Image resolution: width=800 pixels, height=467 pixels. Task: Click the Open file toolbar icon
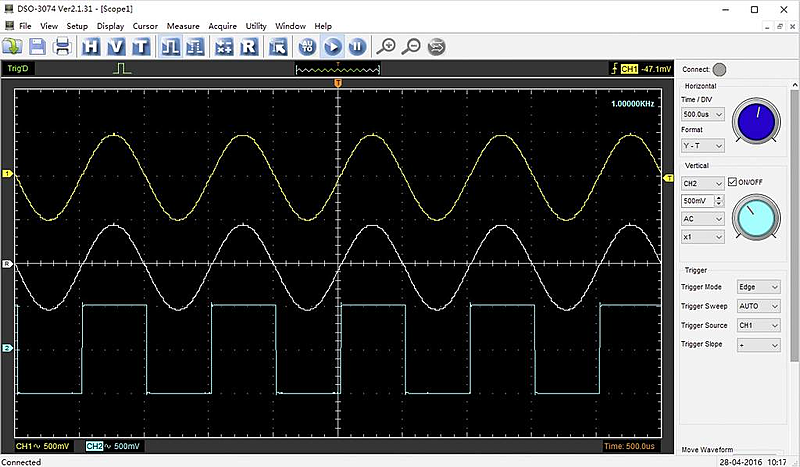coord(13,46)
